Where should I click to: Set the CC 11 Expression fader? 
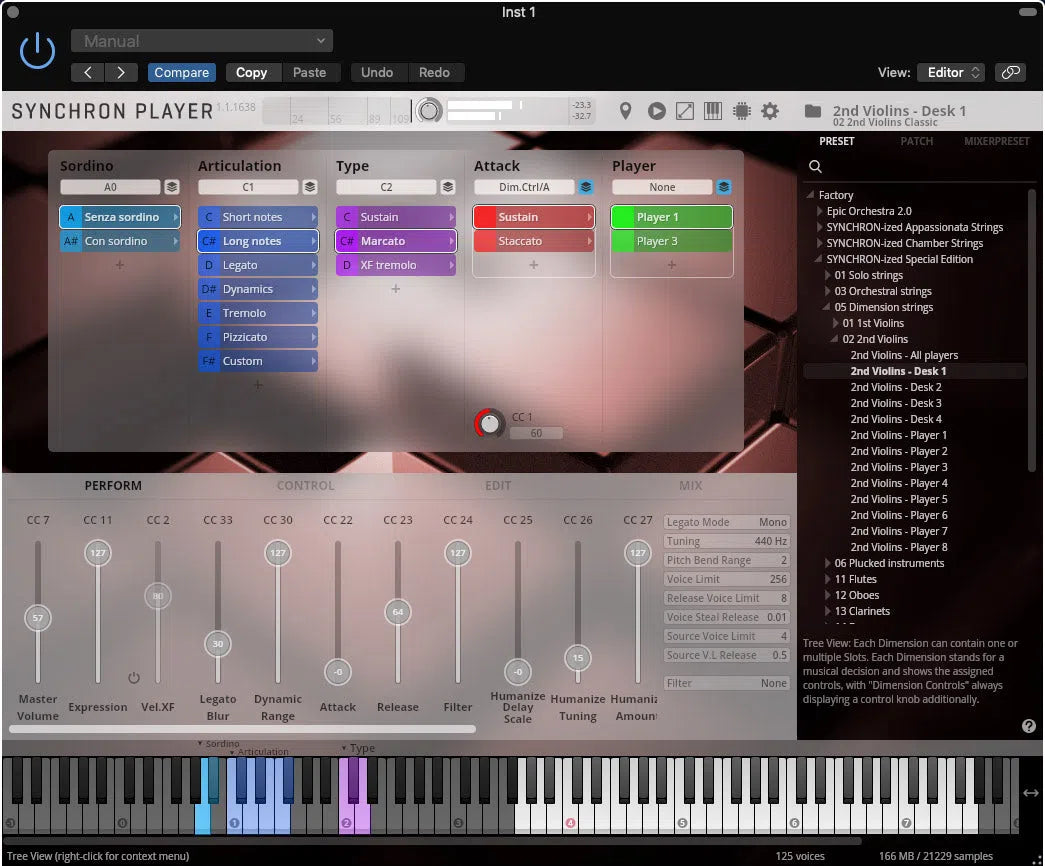[x=97, y=552]
